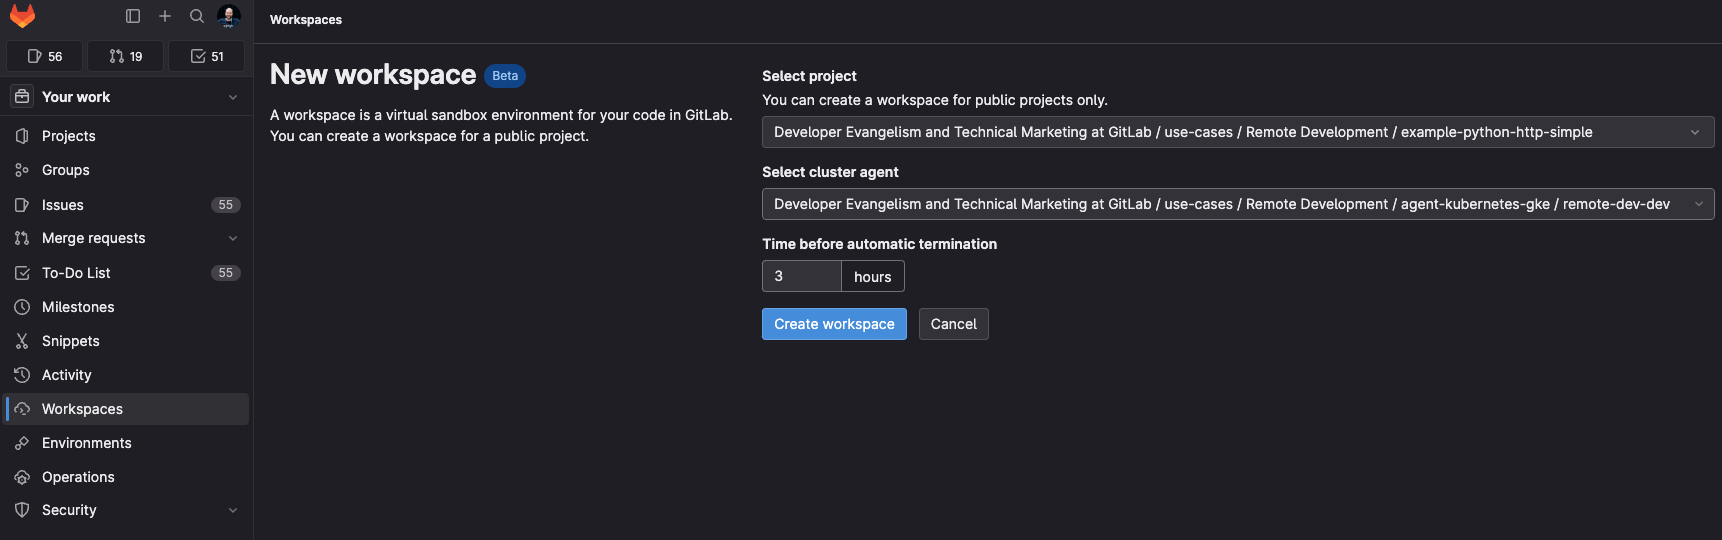Open the search magnifier icon
The image size is (1722, 540).
pyautogui.click(x=197, y=16)
